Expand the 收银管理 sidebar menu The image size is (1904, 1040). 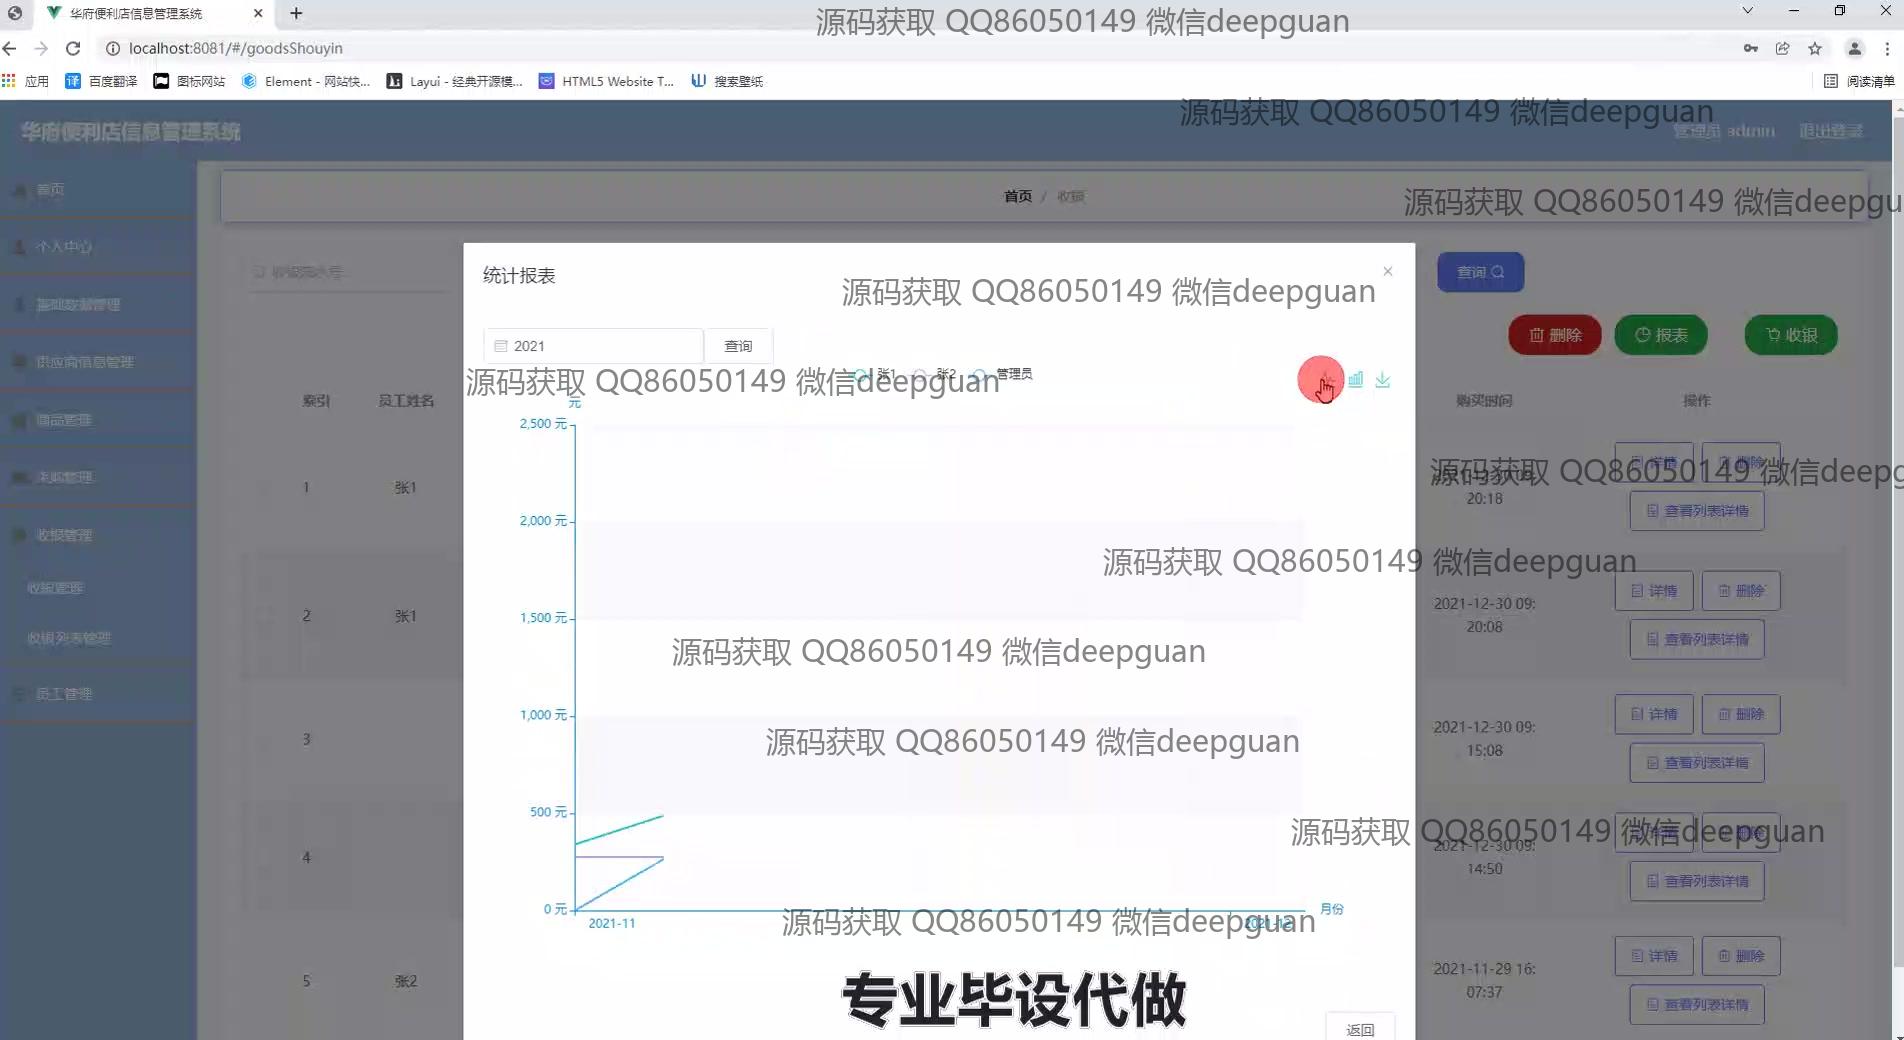pos(64,535)
